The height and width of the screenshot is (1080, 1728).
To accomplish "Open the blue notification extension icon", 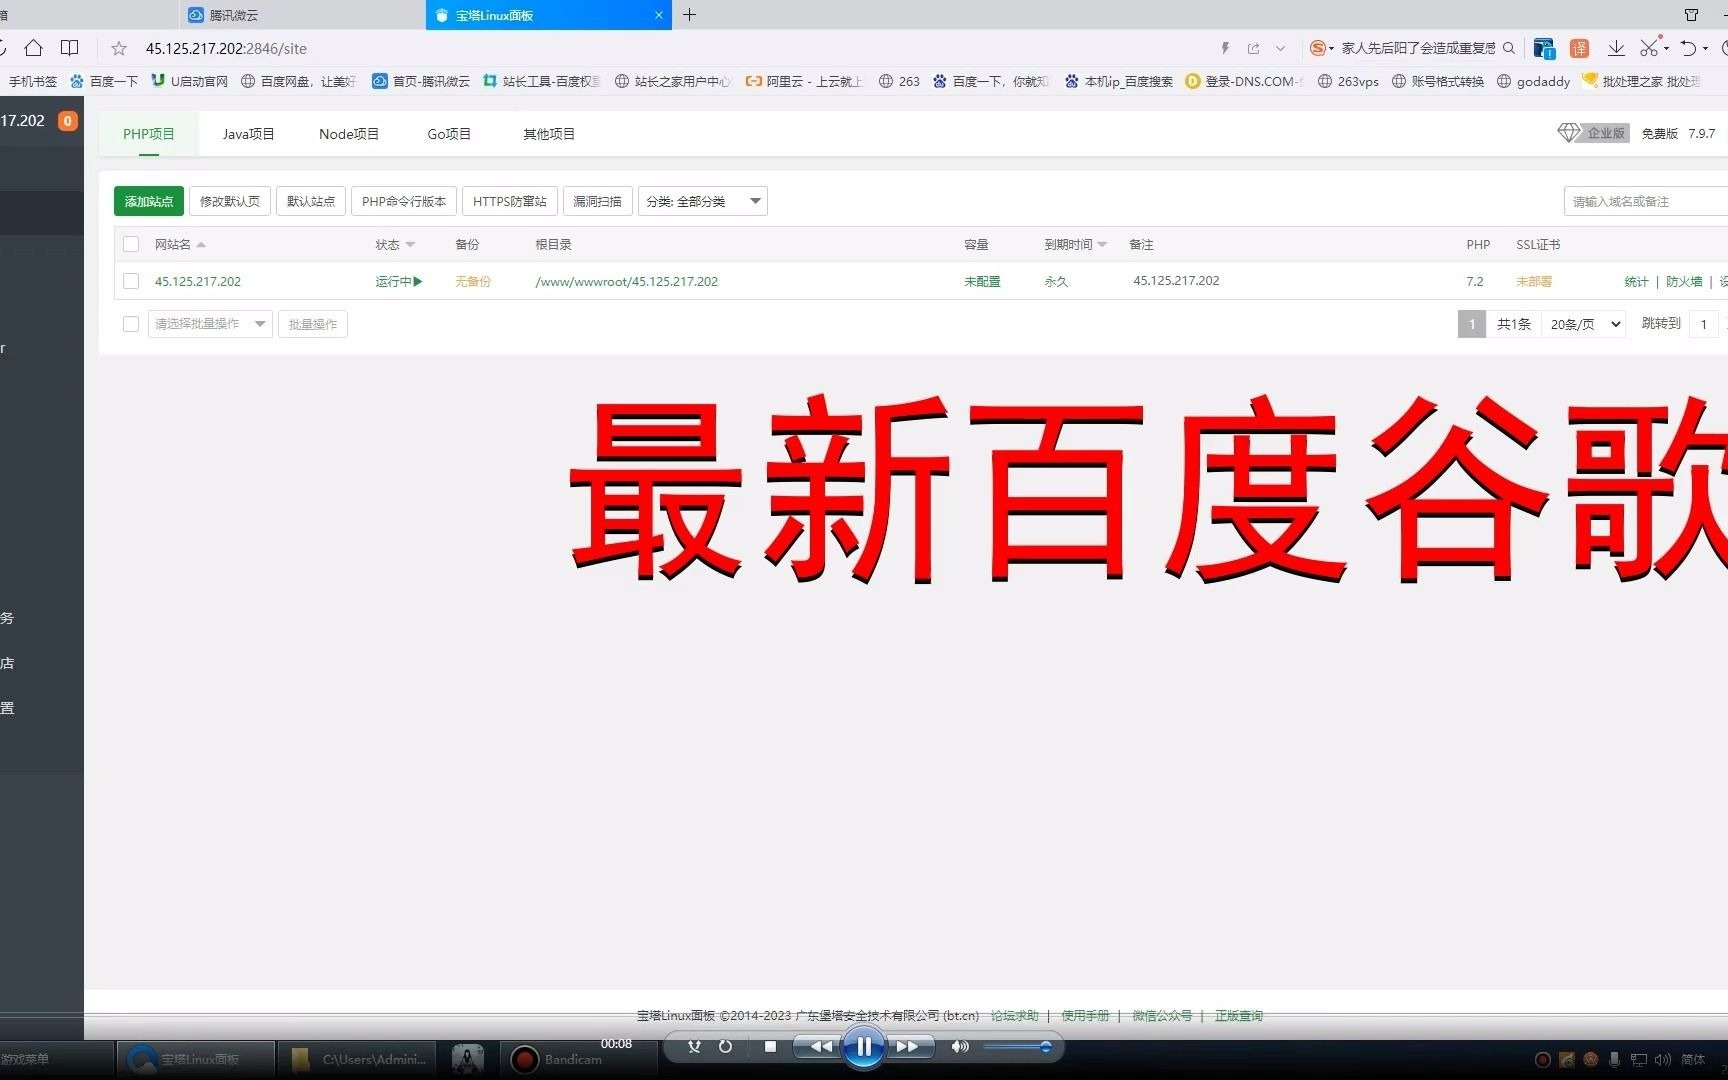I will pos(1544,48).
